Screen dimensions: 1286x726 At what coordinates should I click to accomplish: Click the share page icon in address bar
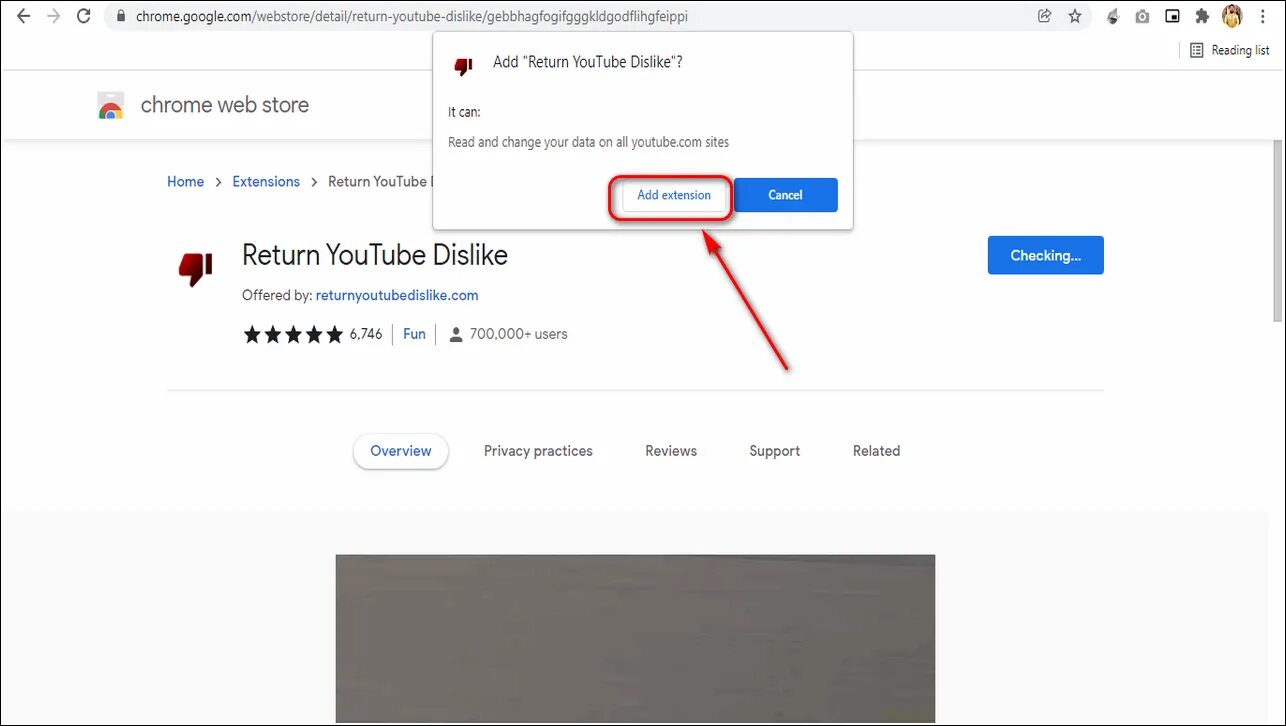click(x=1045, y=16)
